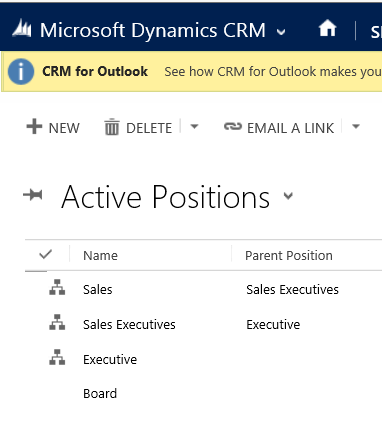382x432 pixels.
Task: Click the hierarchy icon for Sales Executives row
Action: 57,322
